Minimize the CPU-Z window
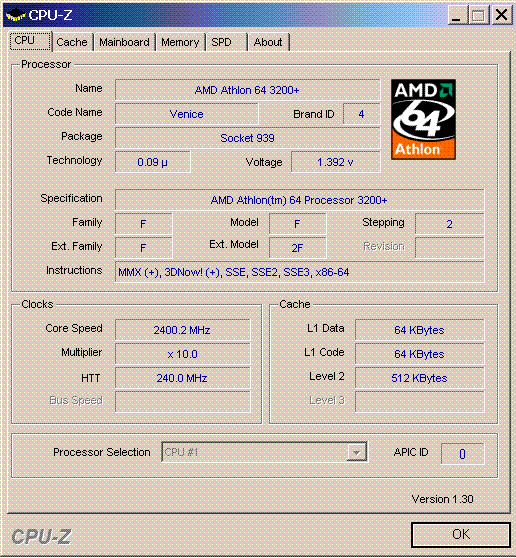The height and width of the screenshot is (558, 516). (457, 15)
